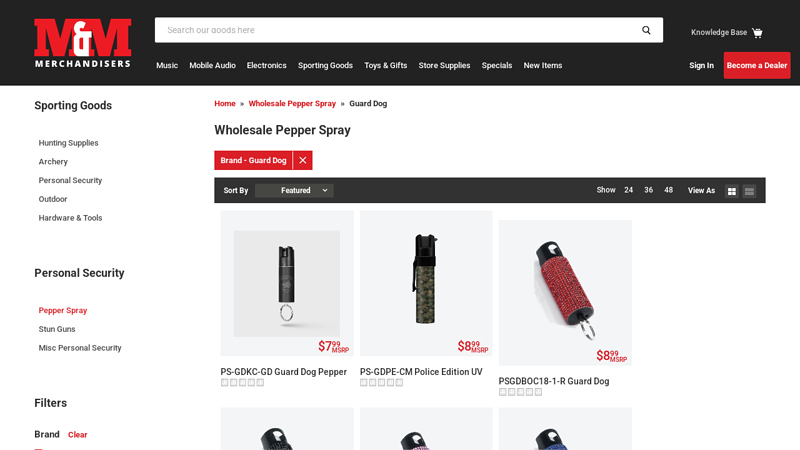Open the Toys & Gifts menu

pyautogui.click(x=386, y=65)
